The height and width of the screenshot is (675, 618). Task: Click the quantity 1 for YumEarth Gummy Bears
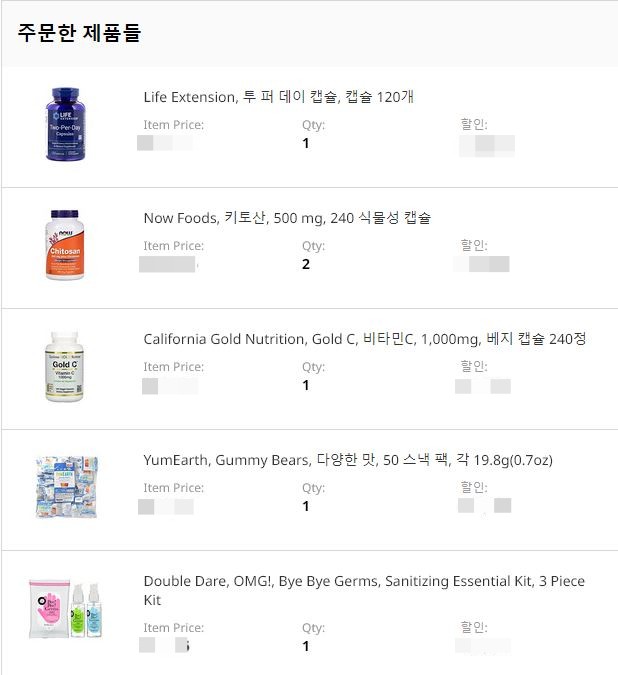306,506
